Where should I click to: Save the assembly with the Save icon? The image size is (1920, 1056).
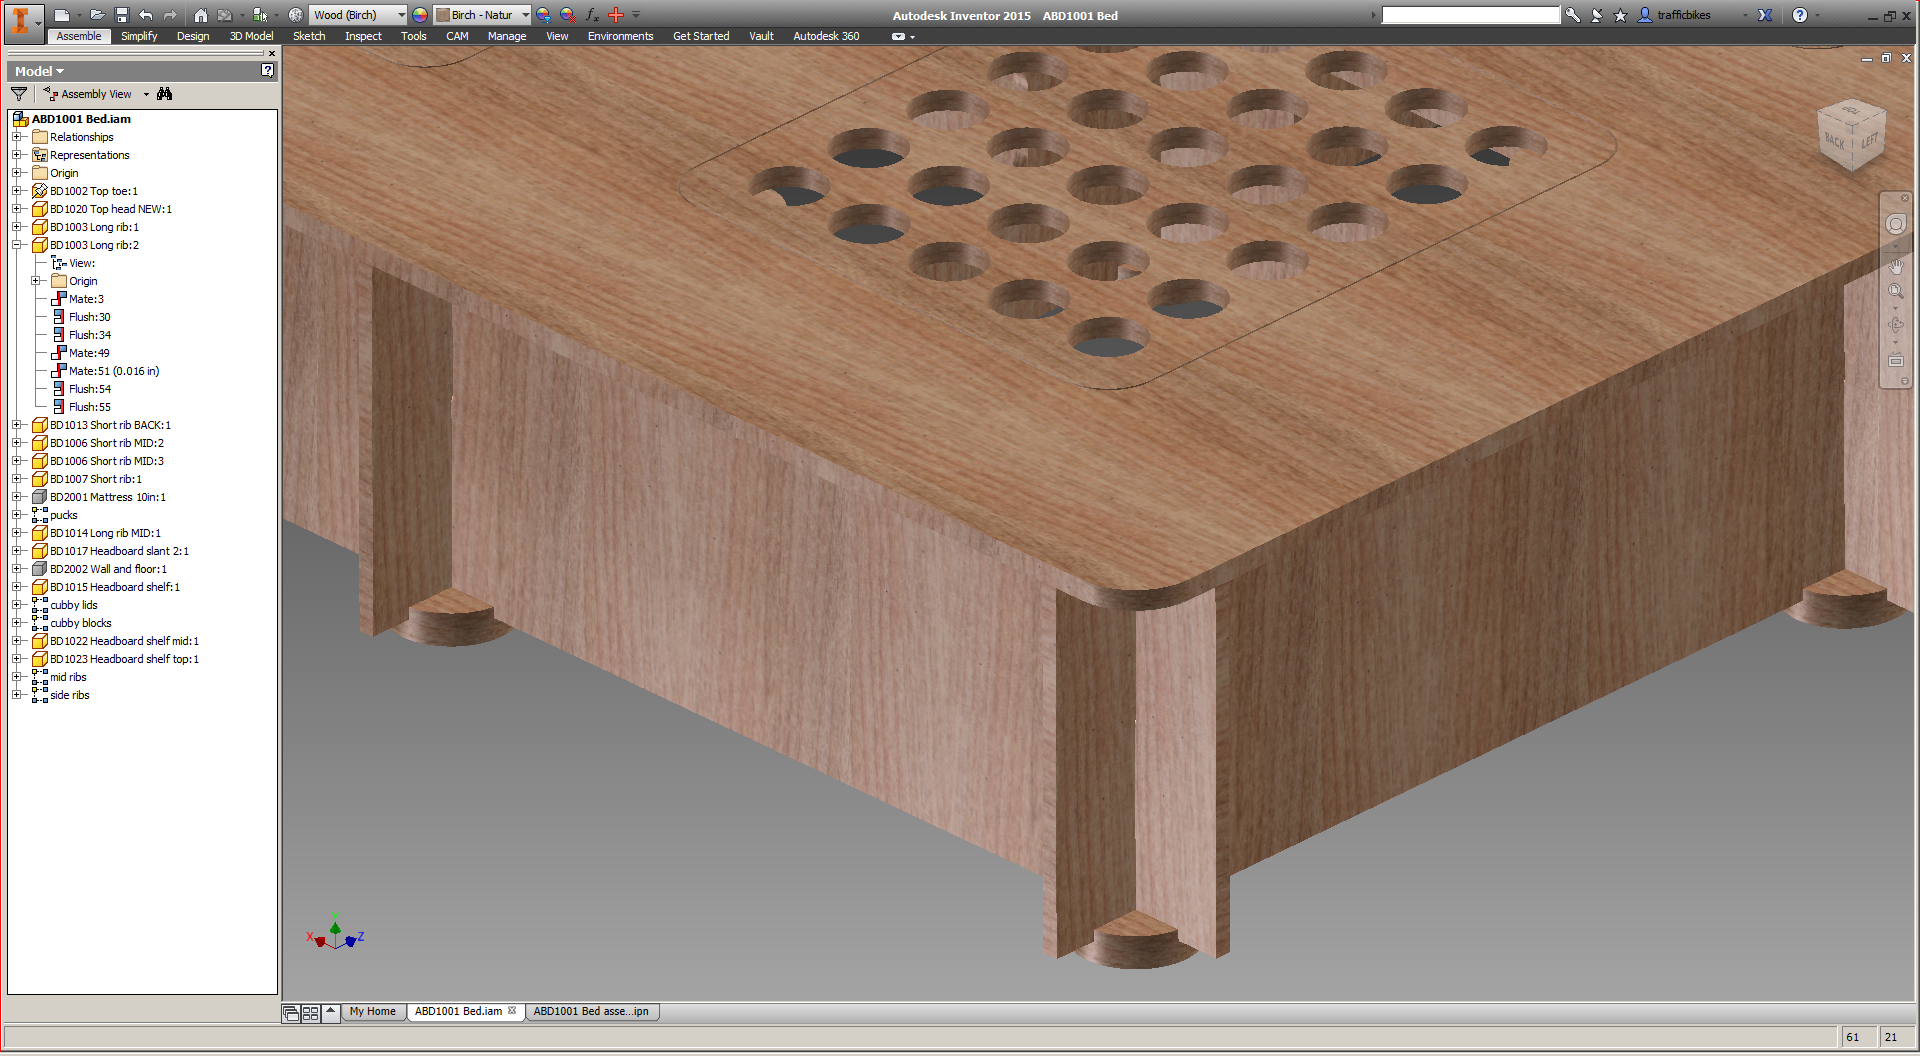[122, 15]
